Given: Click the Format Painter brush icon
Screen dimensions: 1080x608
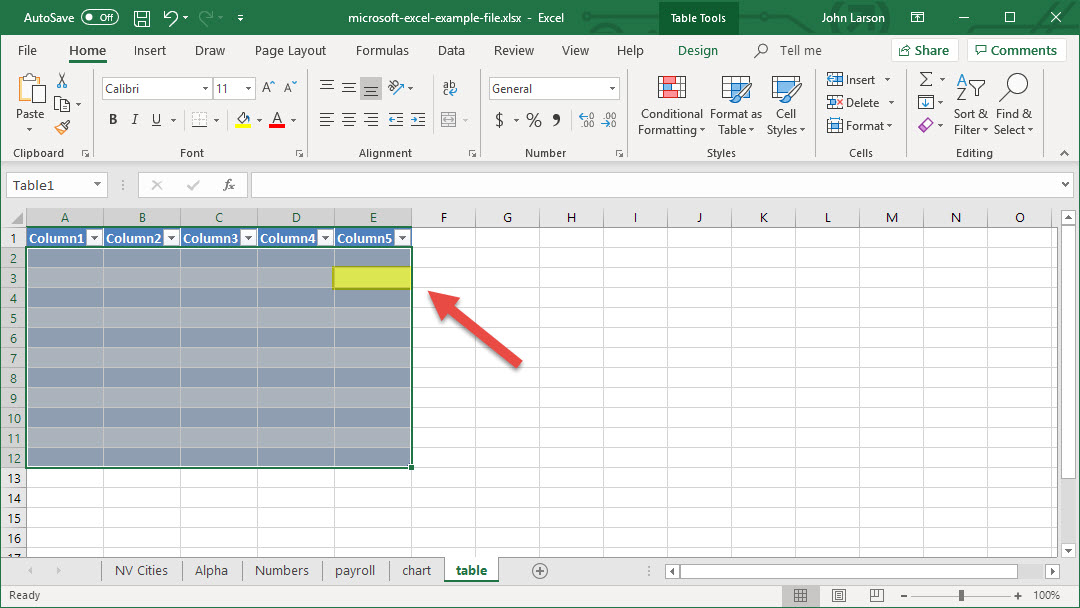Looking at the screenshot, I should 62,128.
